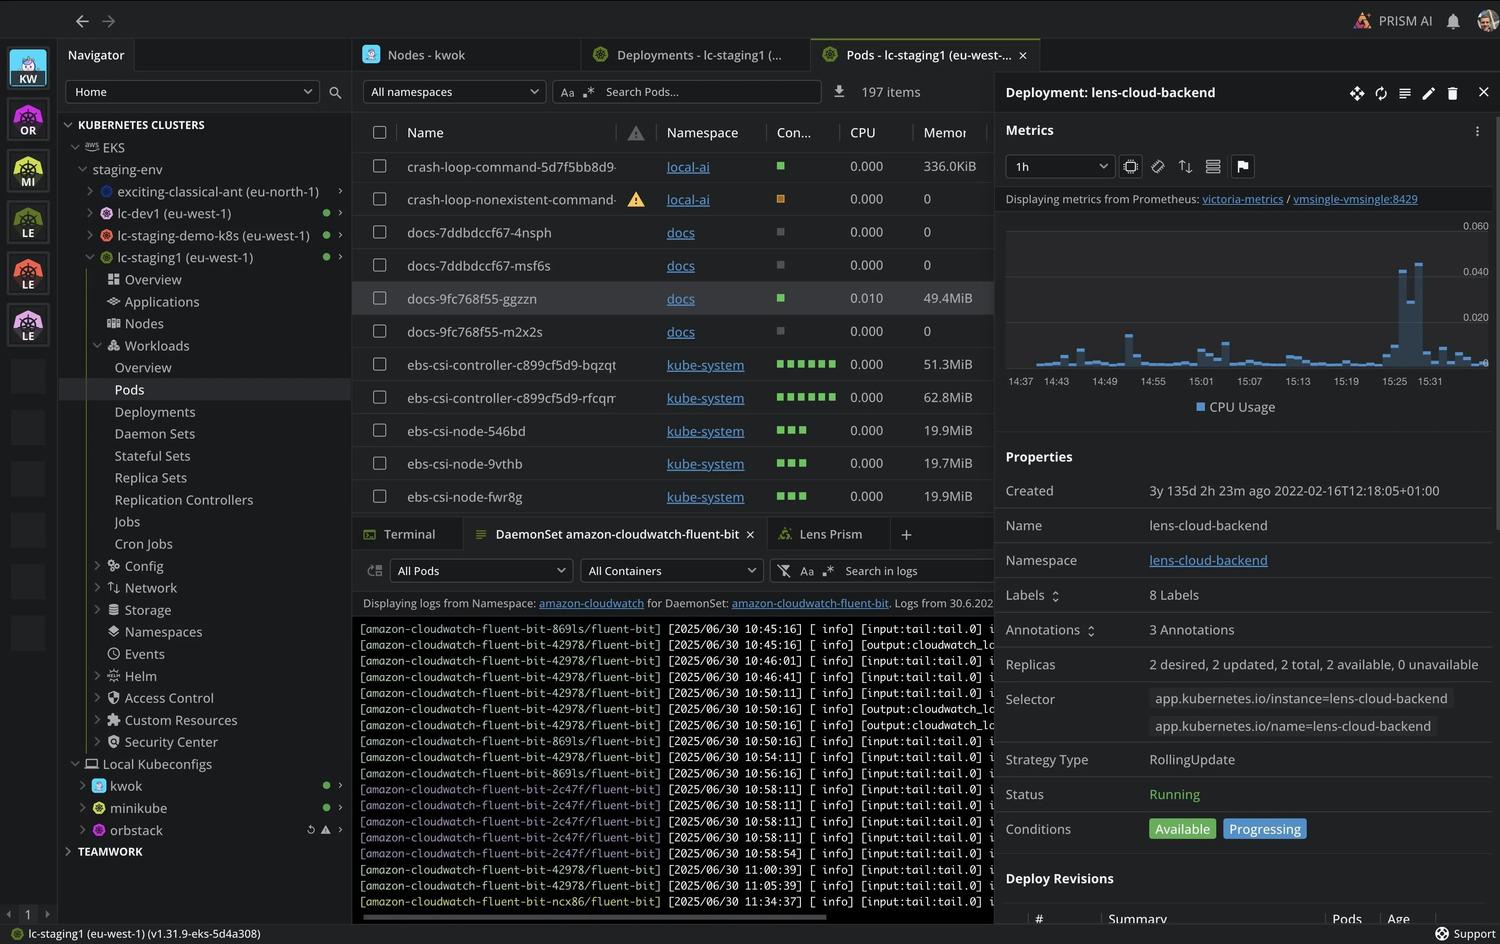Viewport: 1500px width, 944px height.
Task: Toggle the CPU metric on the chart
Action: [x=1131, y=166]
